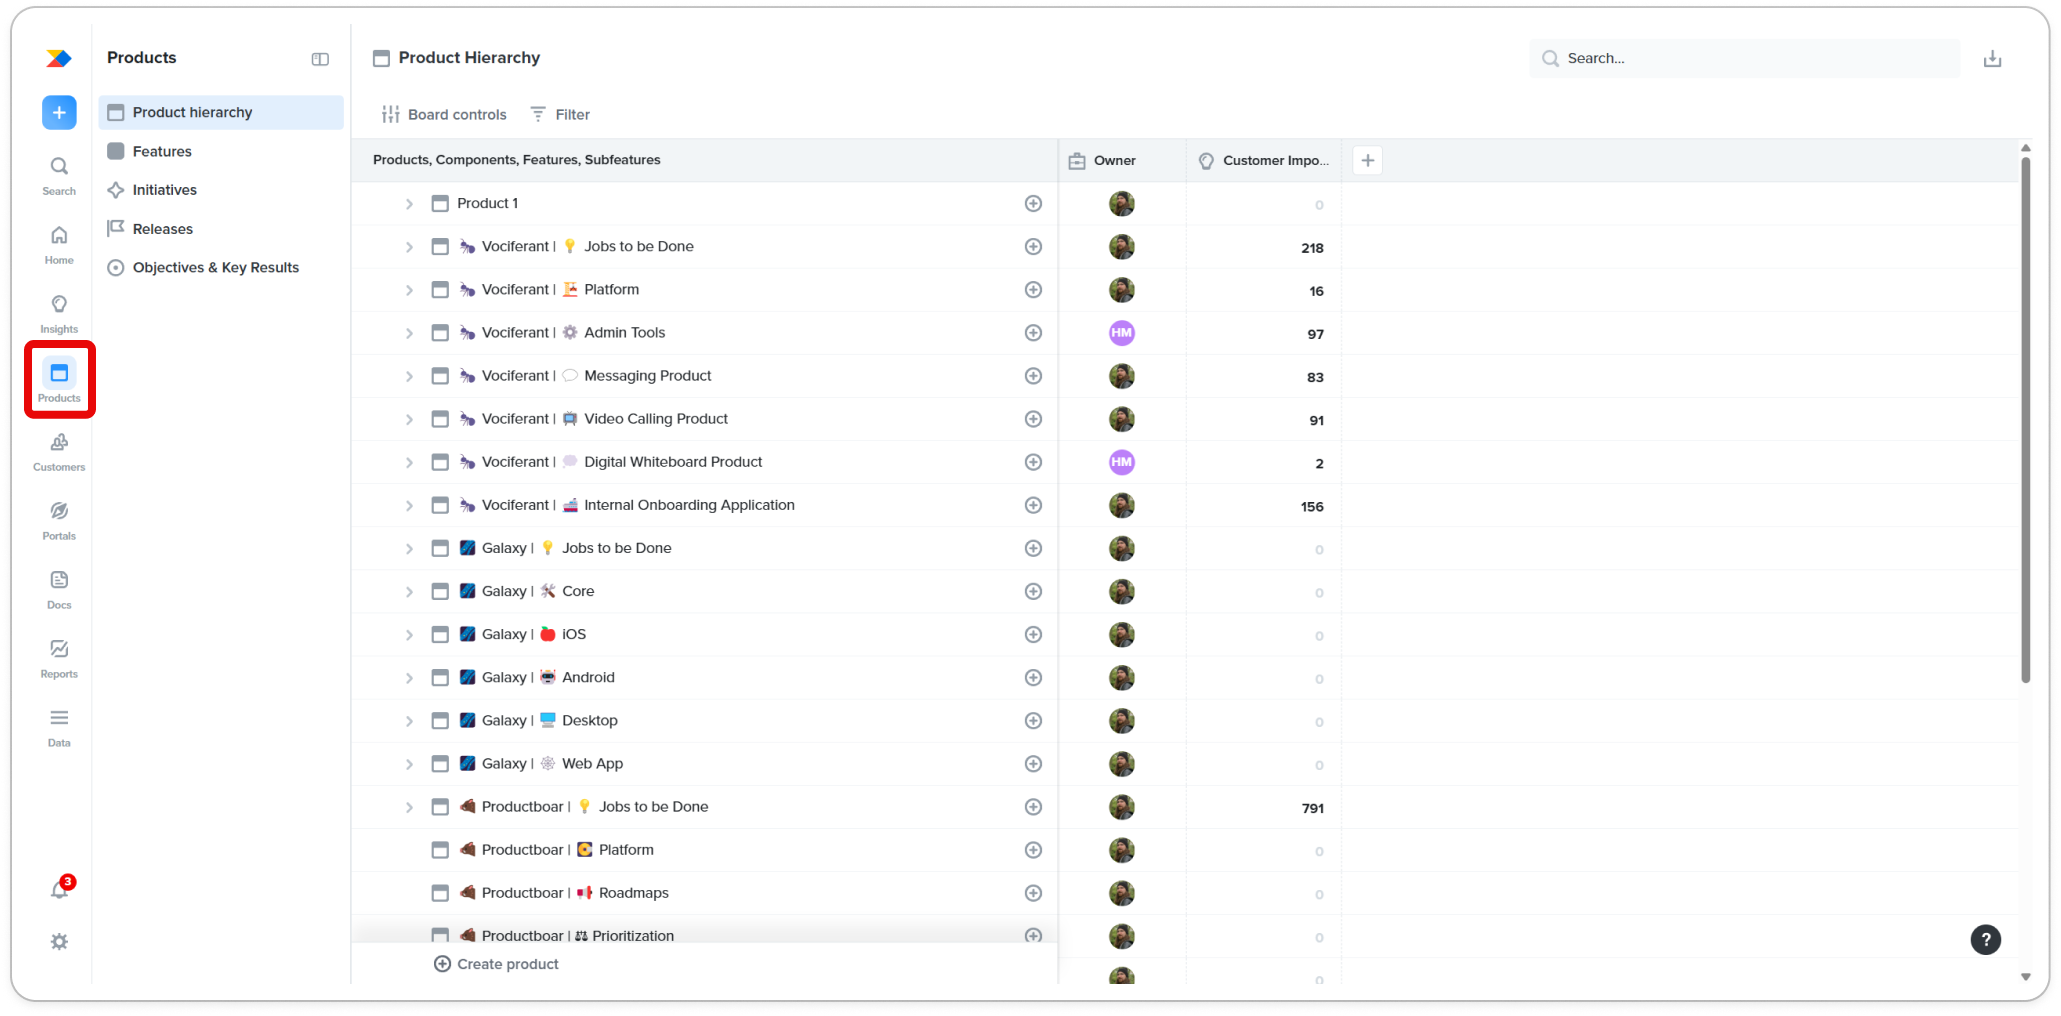Expand Productboar Jobs to be Done
This screenshot has width=2061, height=1016.
point(409,807)
